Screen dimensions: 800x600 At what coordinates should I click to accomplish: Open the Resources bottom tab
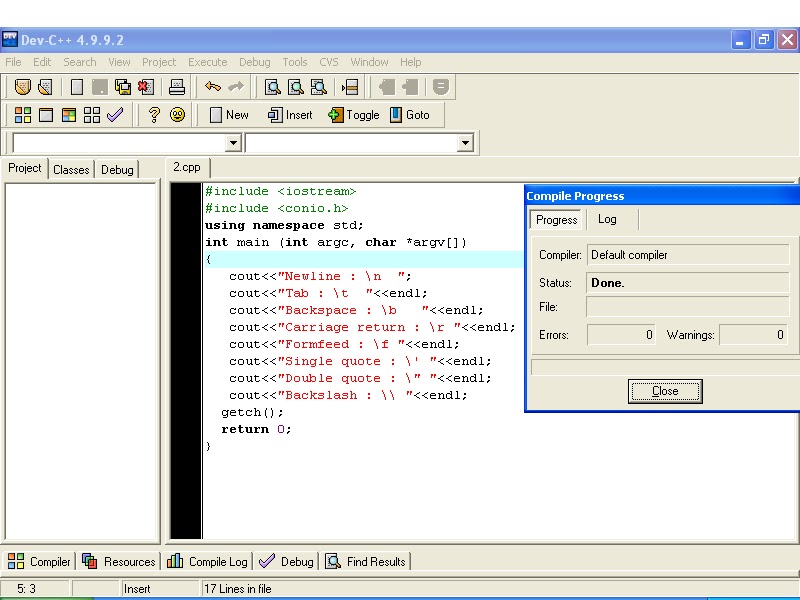pyautogui.click(x=119, y=562)
